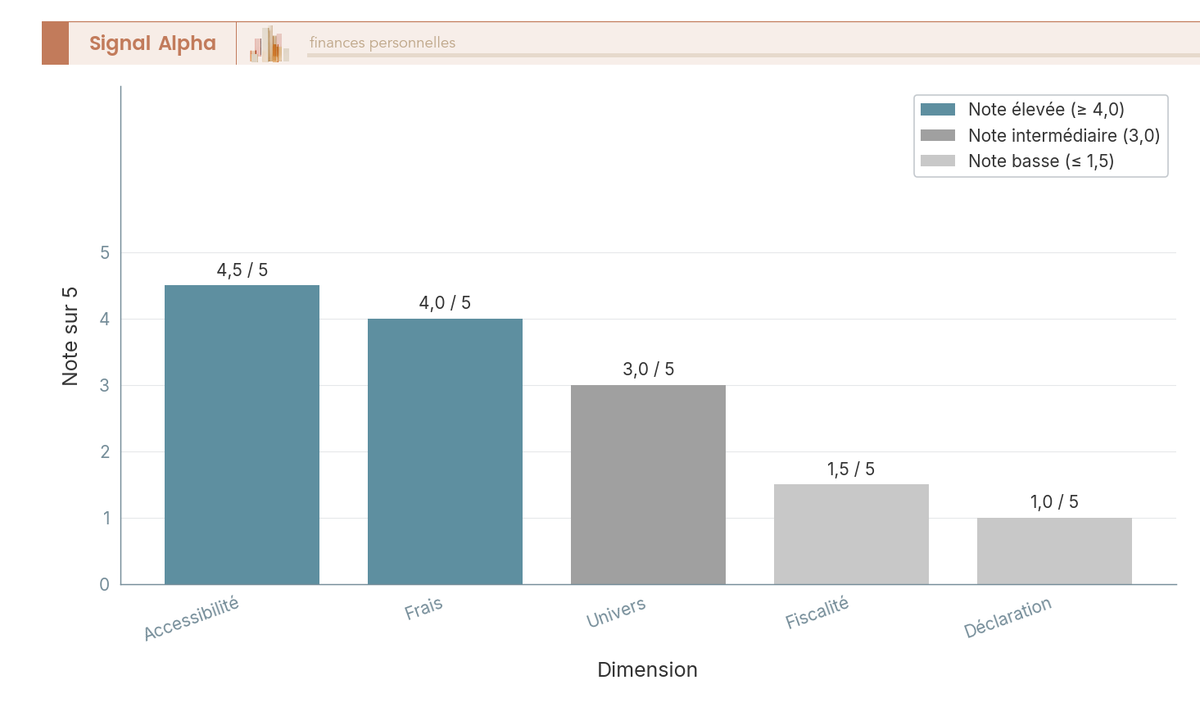This screenshot has width=1200, height=721.
Task: Click the bar chart logo icon in header
Action: 270,44
